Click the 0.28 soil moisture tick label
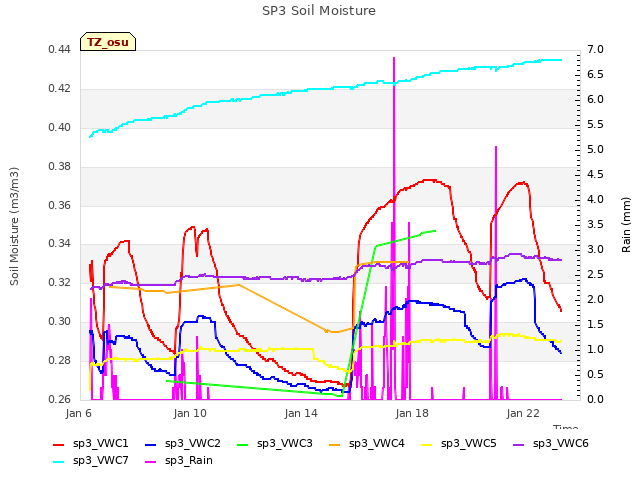 point(60,360)
